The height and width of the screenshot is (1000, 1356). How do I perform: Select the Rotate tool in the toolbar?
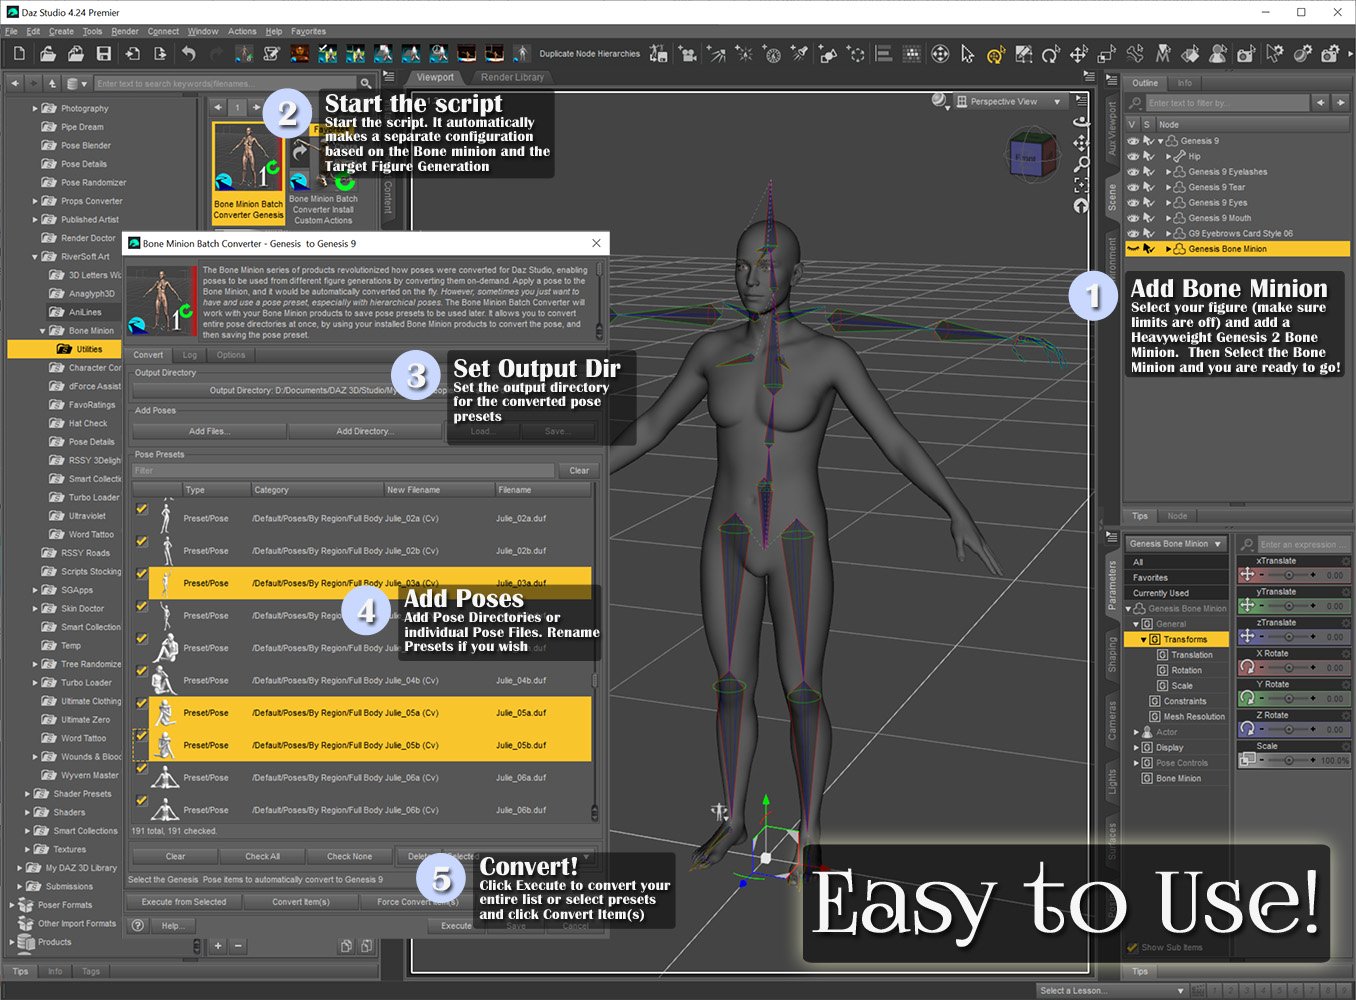[x=1052, y=56]
